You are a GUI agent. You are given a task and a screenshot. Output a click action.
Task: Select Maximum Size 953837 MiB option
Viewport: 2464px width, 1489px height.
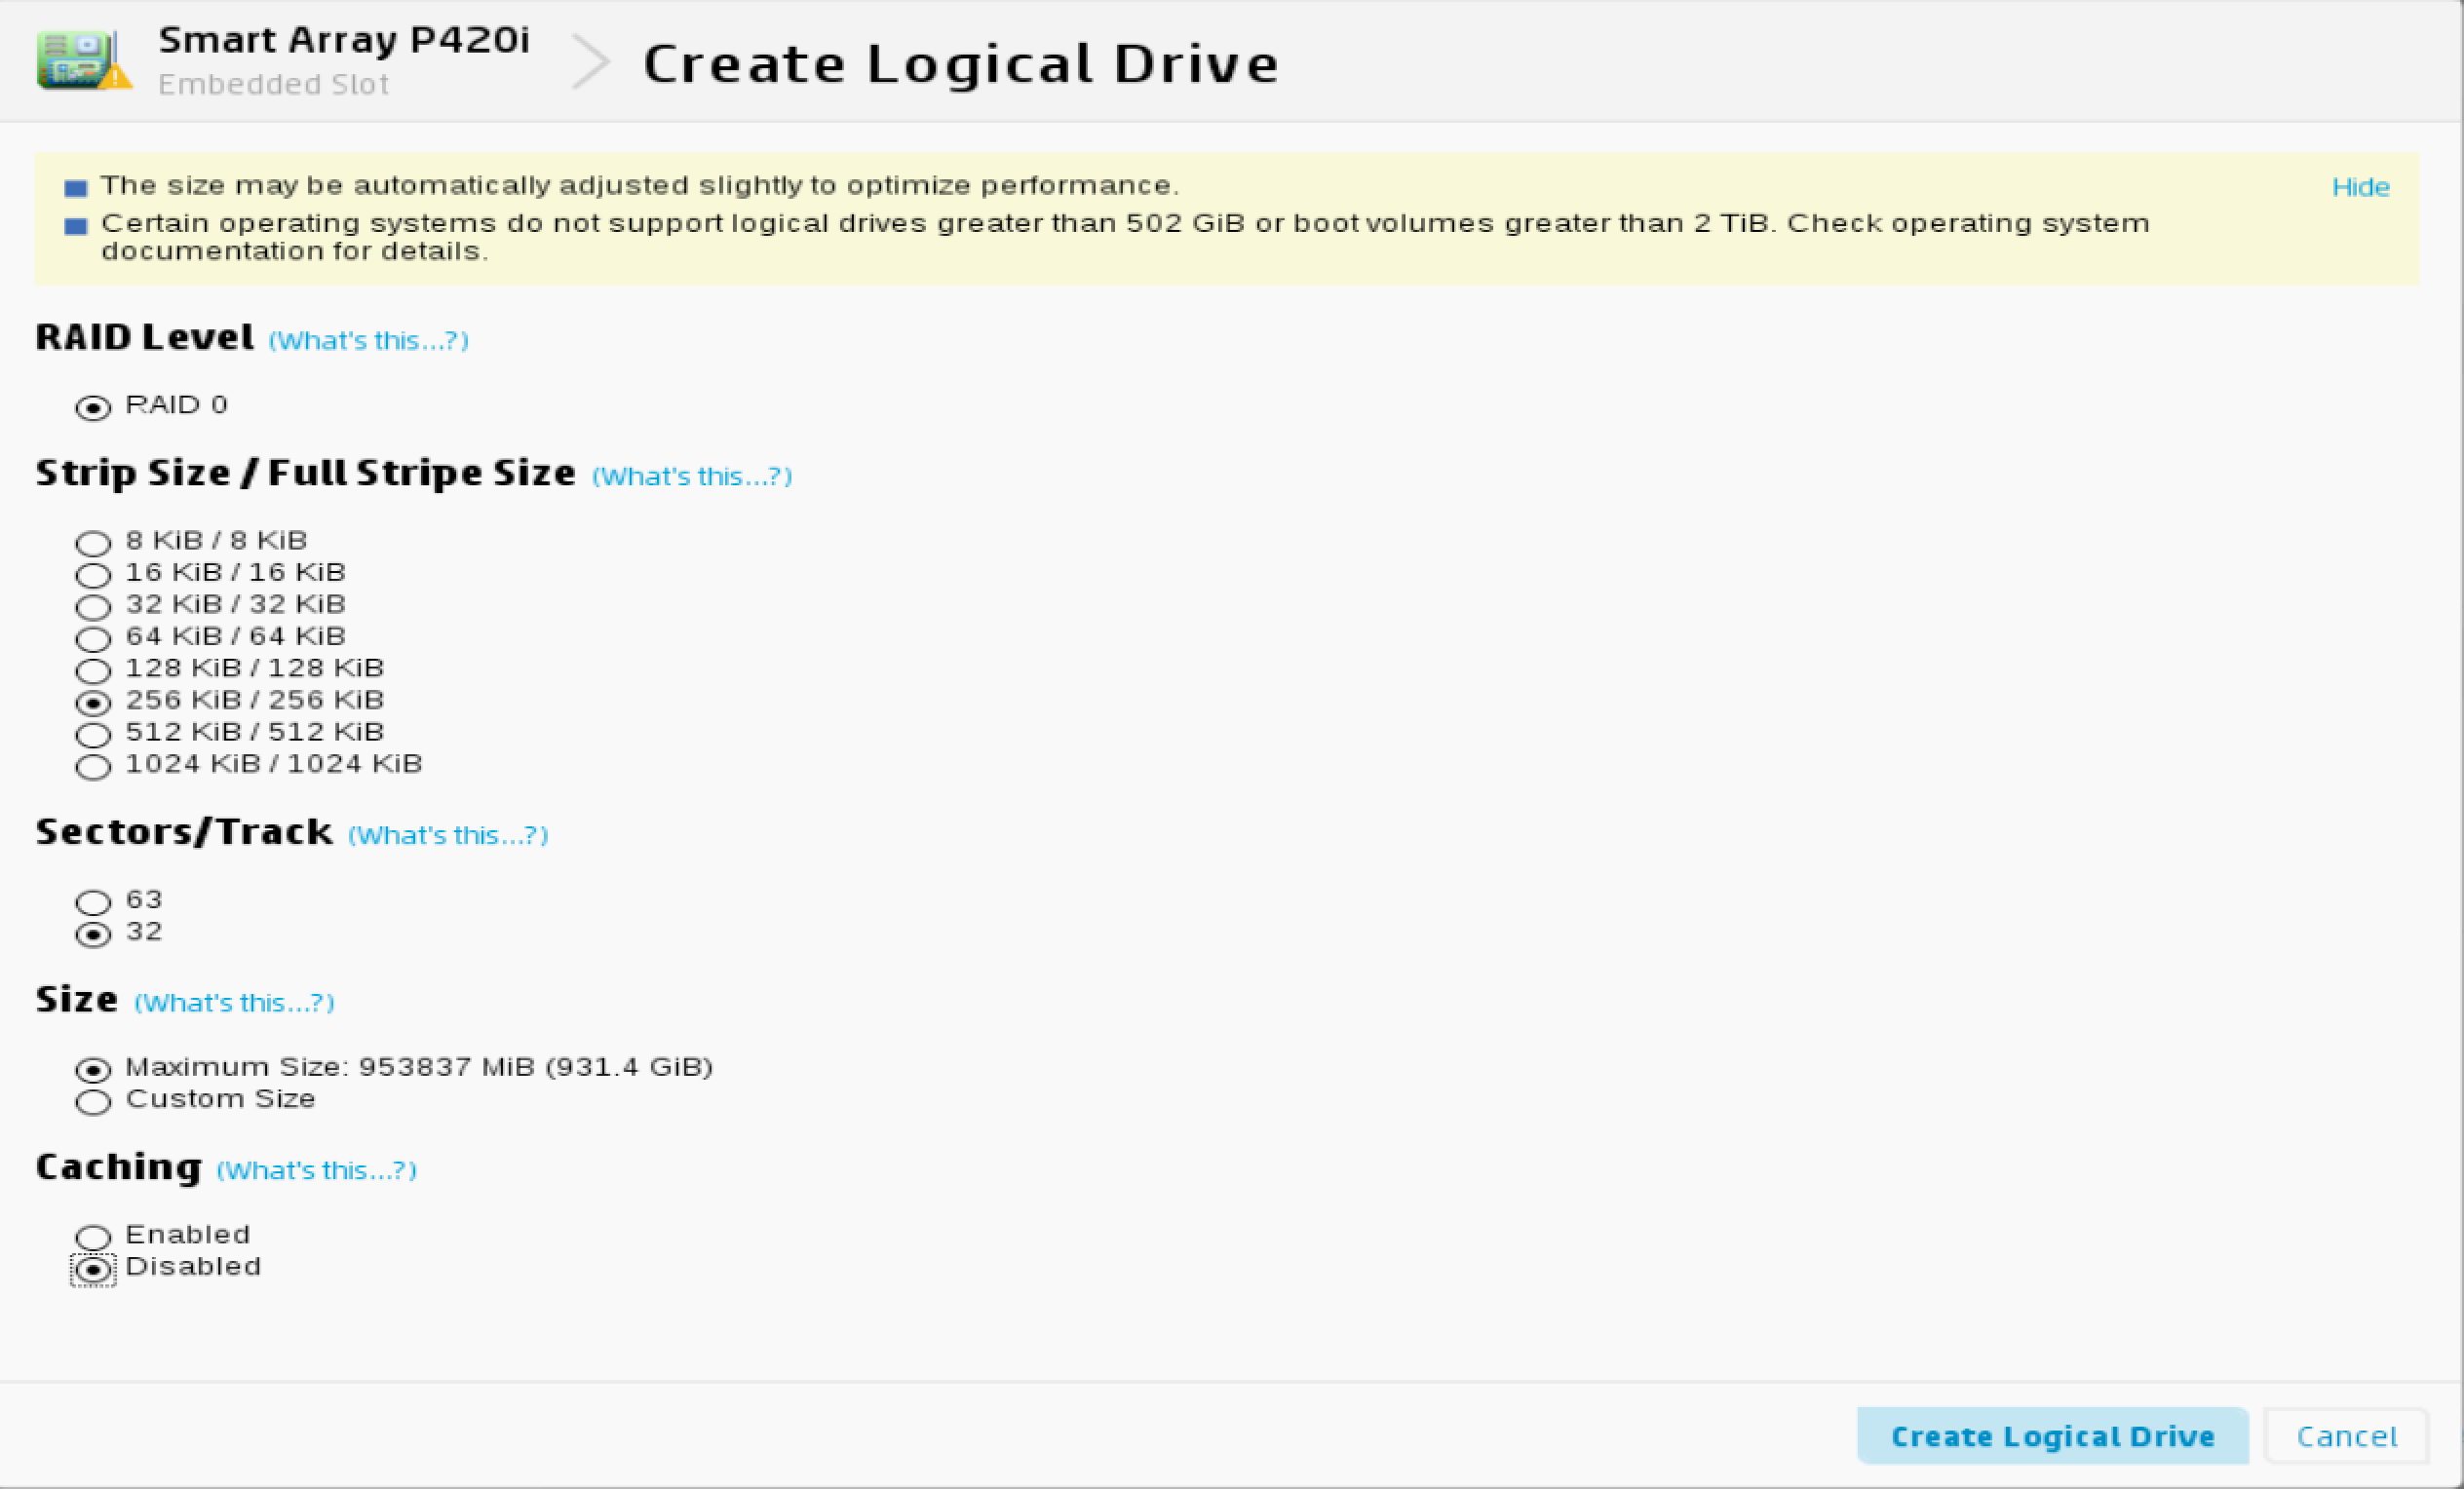tap(93, 1070)
